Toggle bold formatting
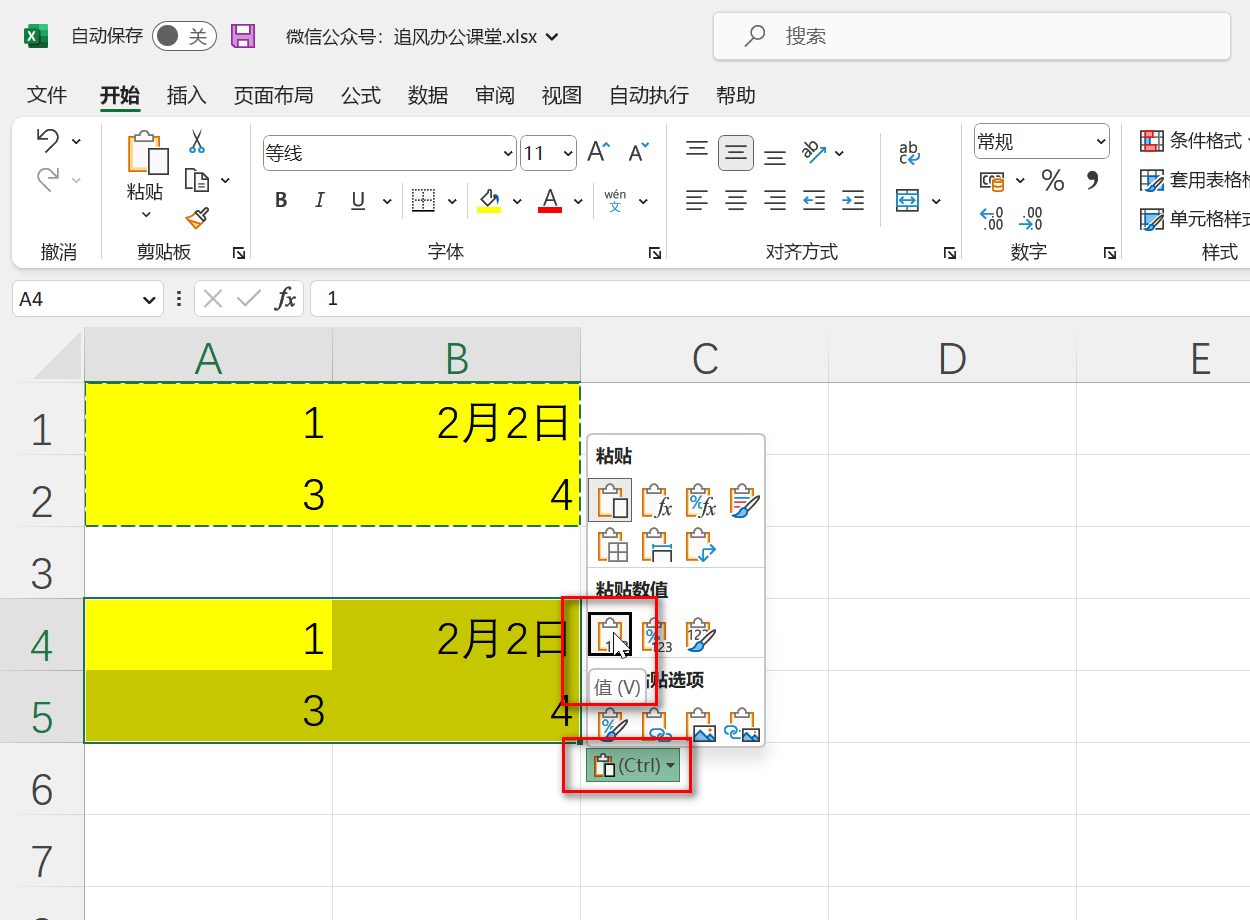1250x920 pixels. pos(280,199)
